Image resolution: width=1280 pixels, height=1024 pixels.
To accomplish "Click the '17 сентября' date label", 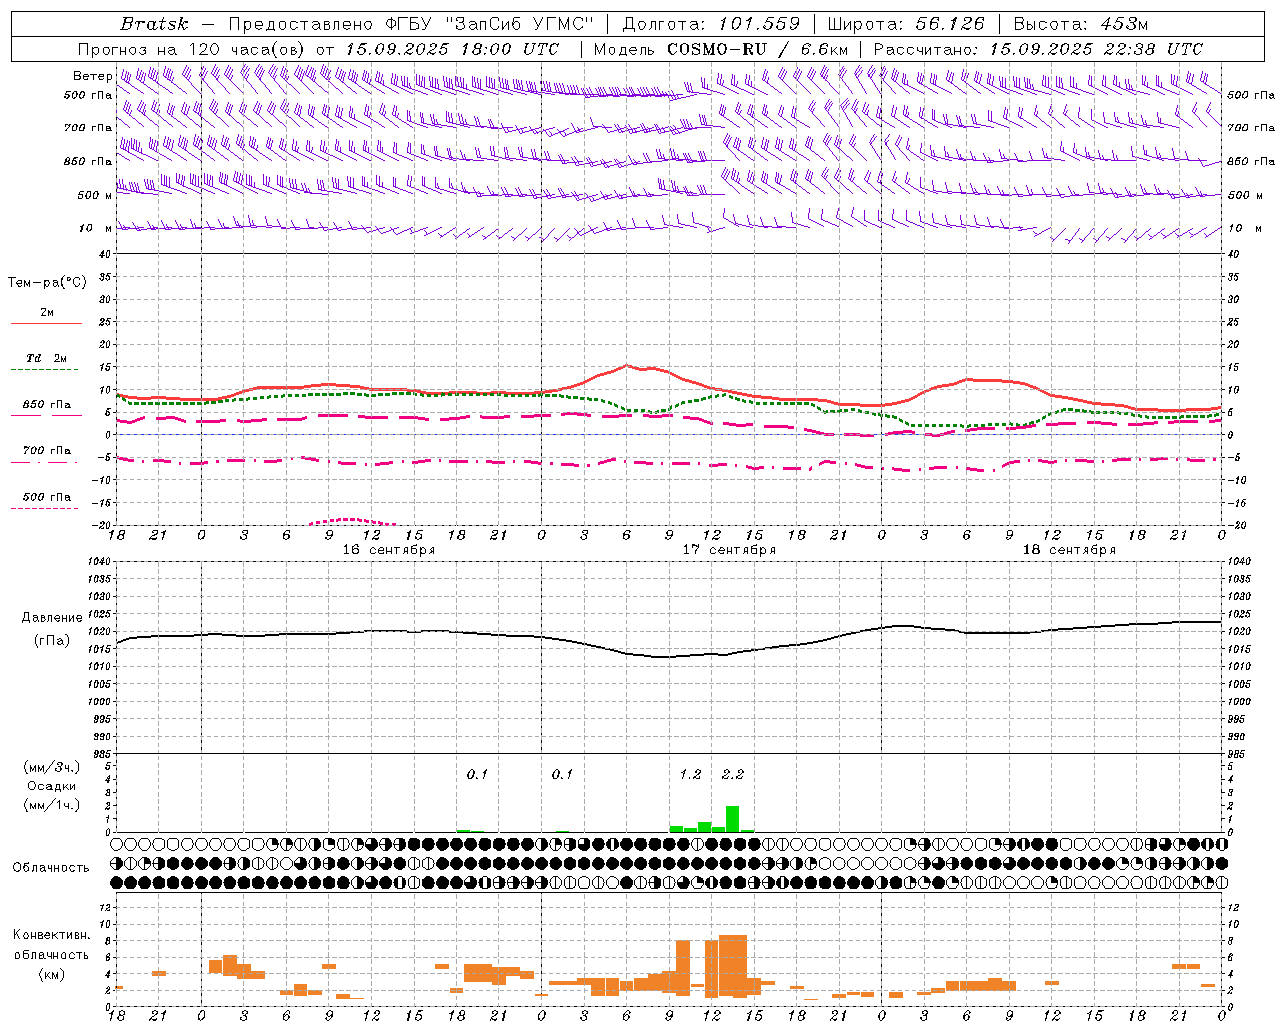I will click(729, 550).
